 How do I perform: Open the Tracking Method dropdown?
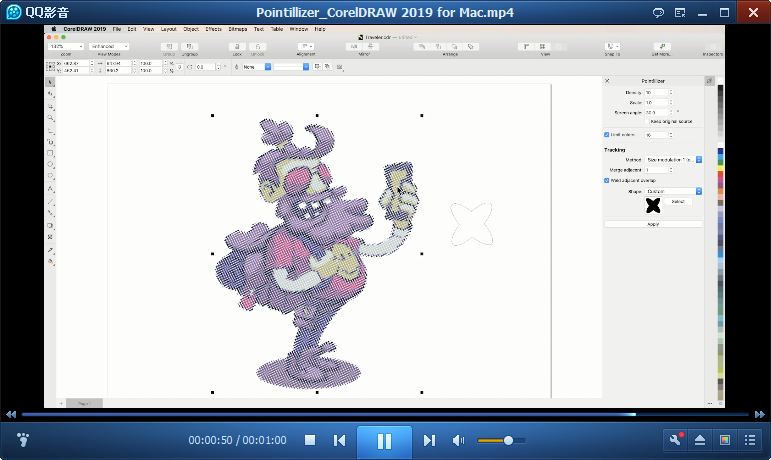point(673,160)
